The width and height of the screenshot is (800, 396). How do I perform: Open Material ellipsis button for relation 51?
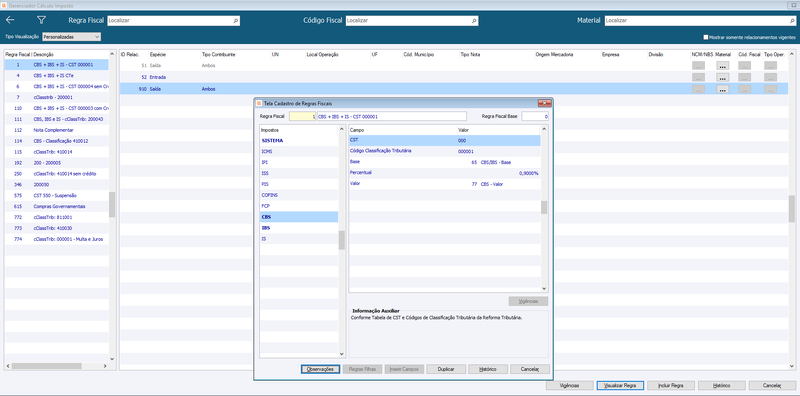(722, 66)
